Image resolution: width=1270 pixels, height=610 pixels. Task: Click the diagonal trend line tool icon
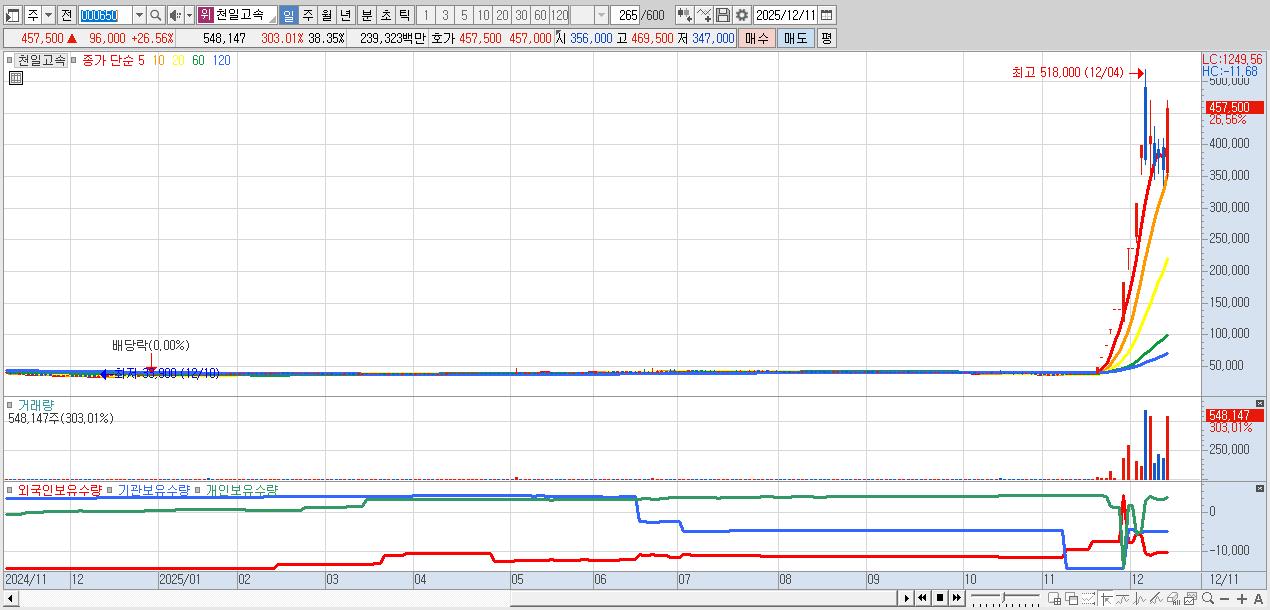(1156, 598)
